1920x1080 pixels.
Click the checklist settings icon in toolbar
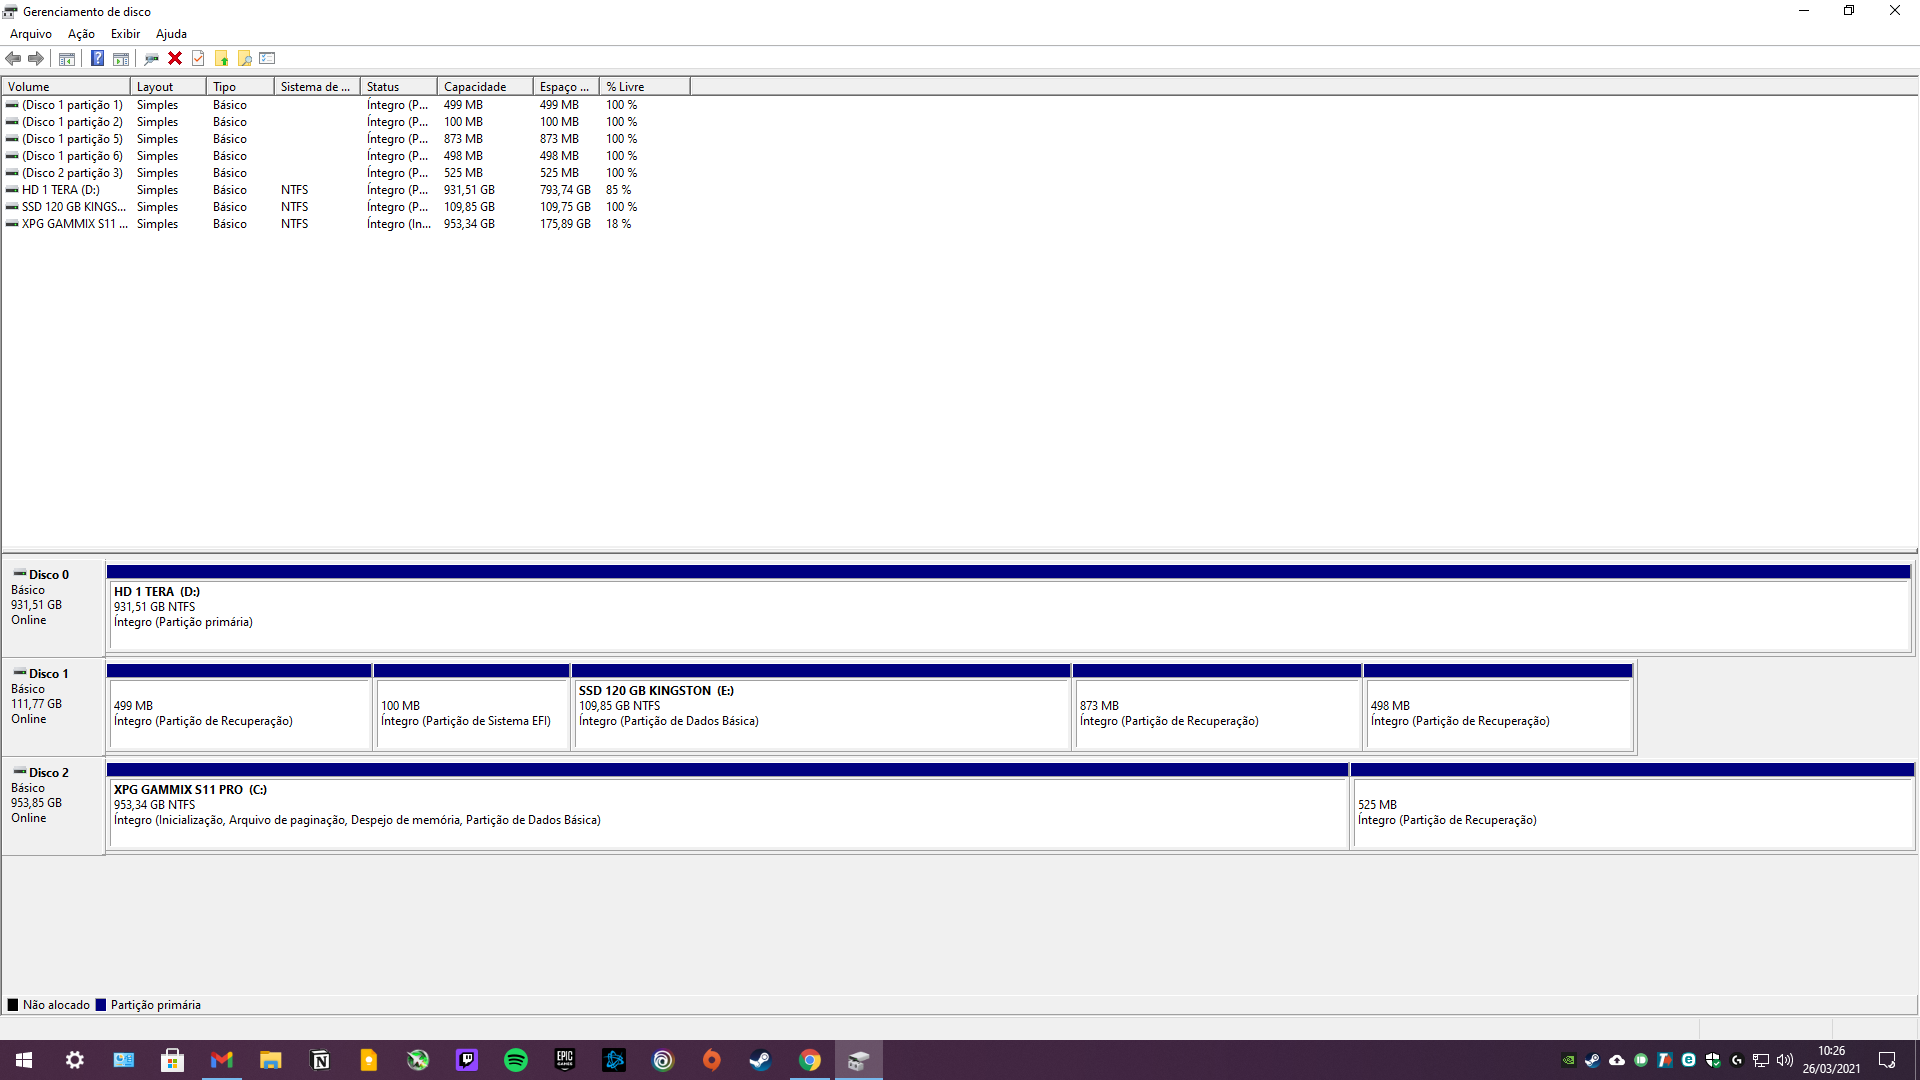coord(267,58)
